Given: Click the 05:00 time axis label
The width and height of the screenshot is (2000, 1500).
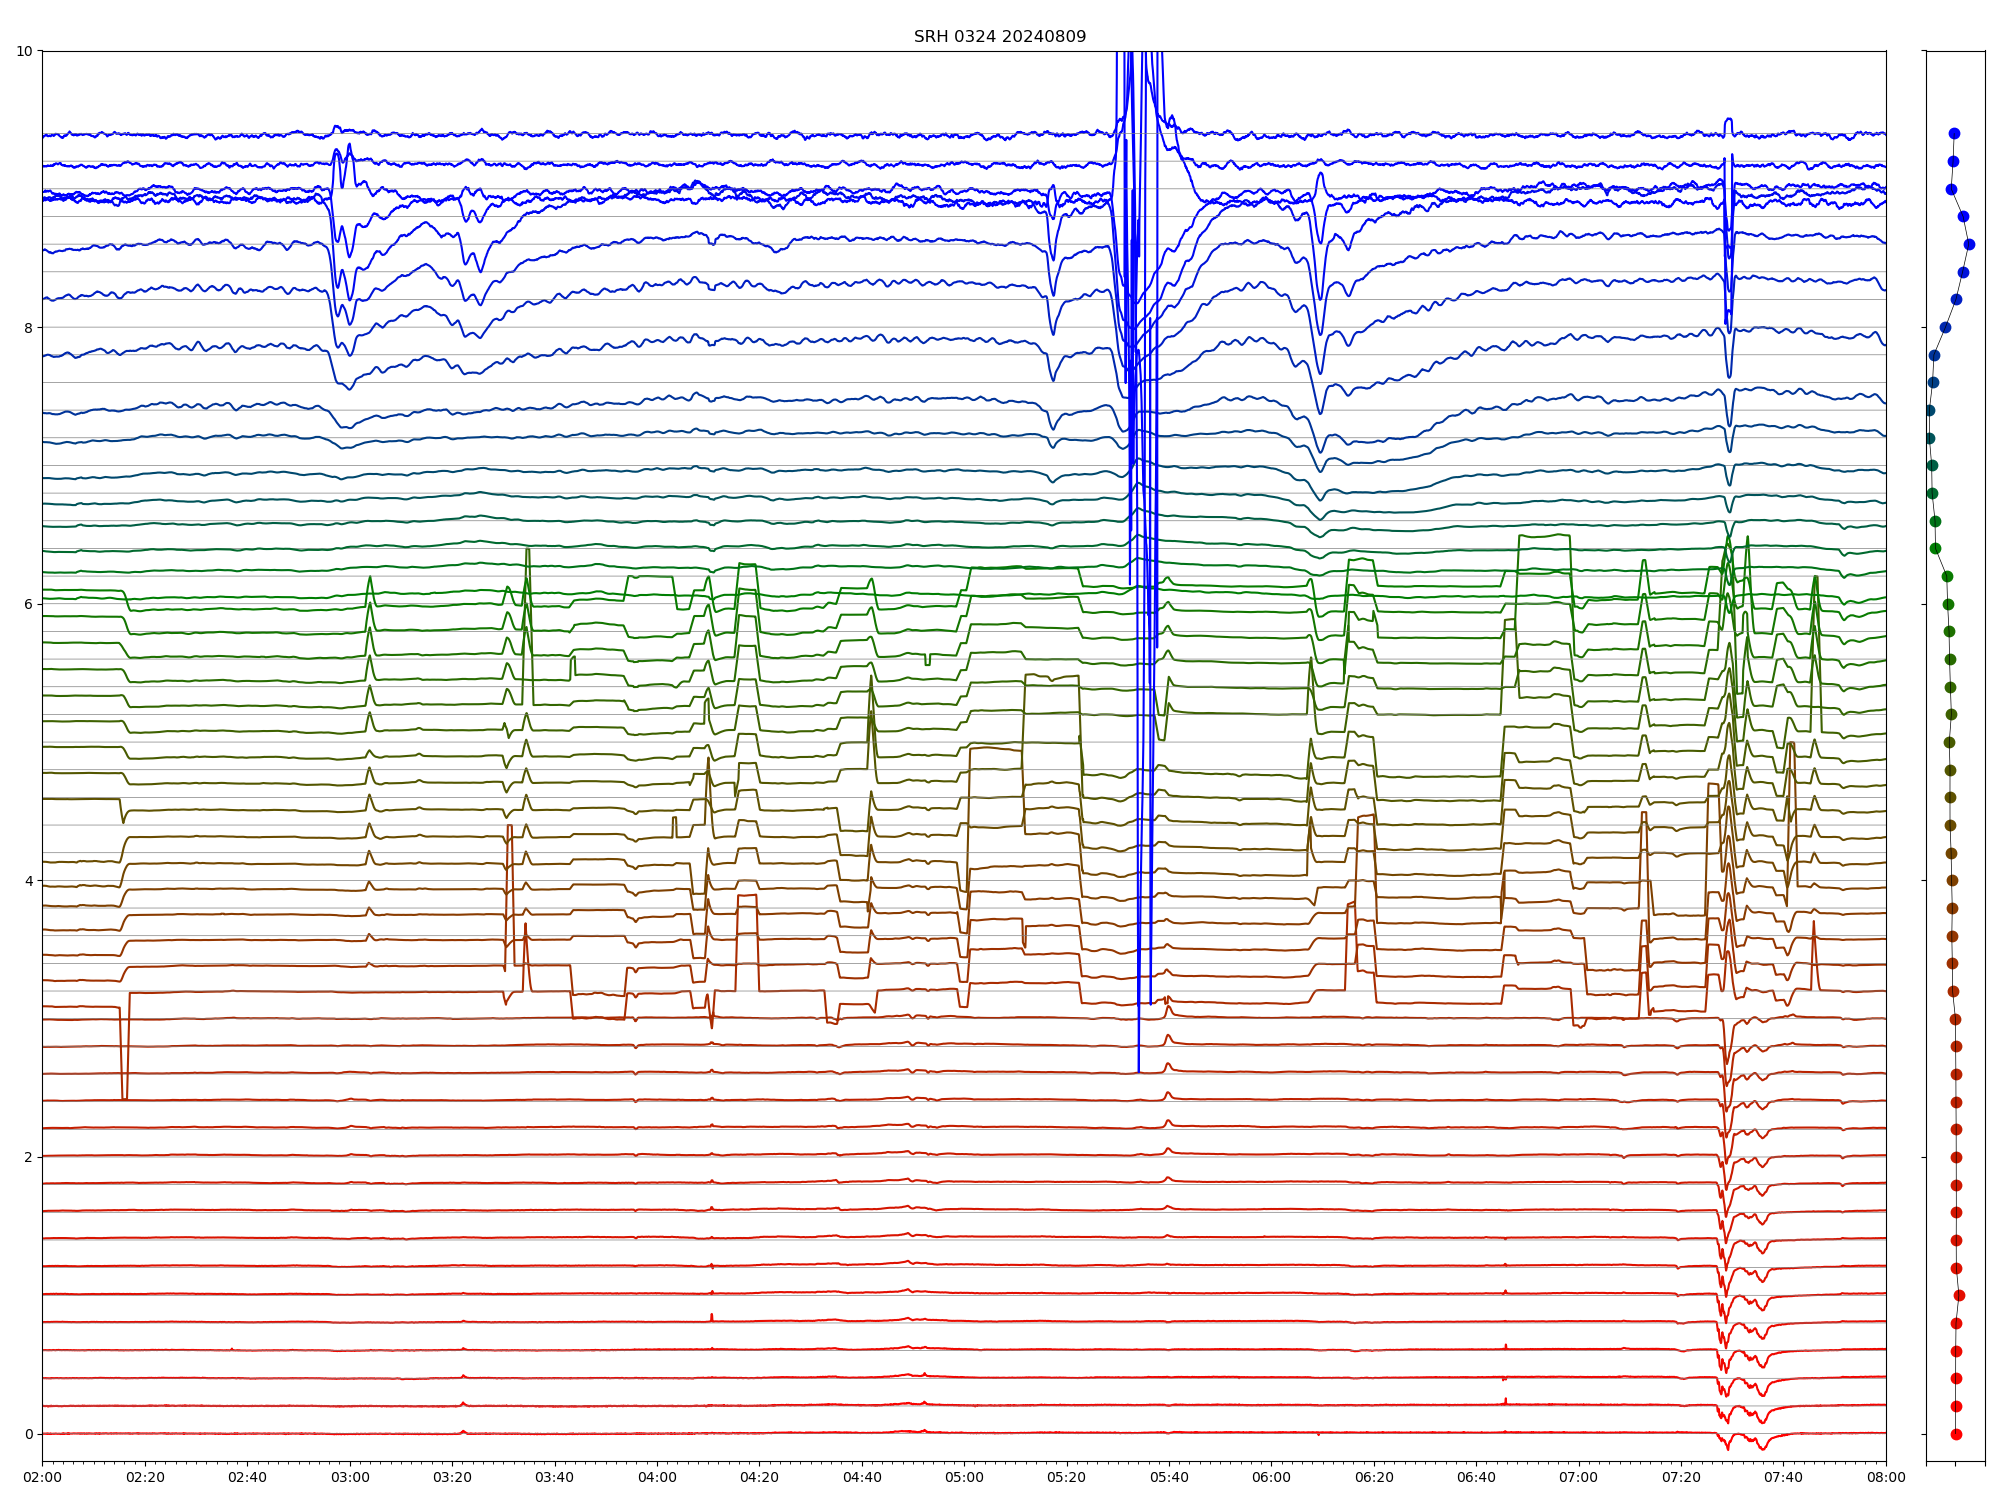Looking at the screenshot, I should pyautogui.click(x=964, y=1477).
